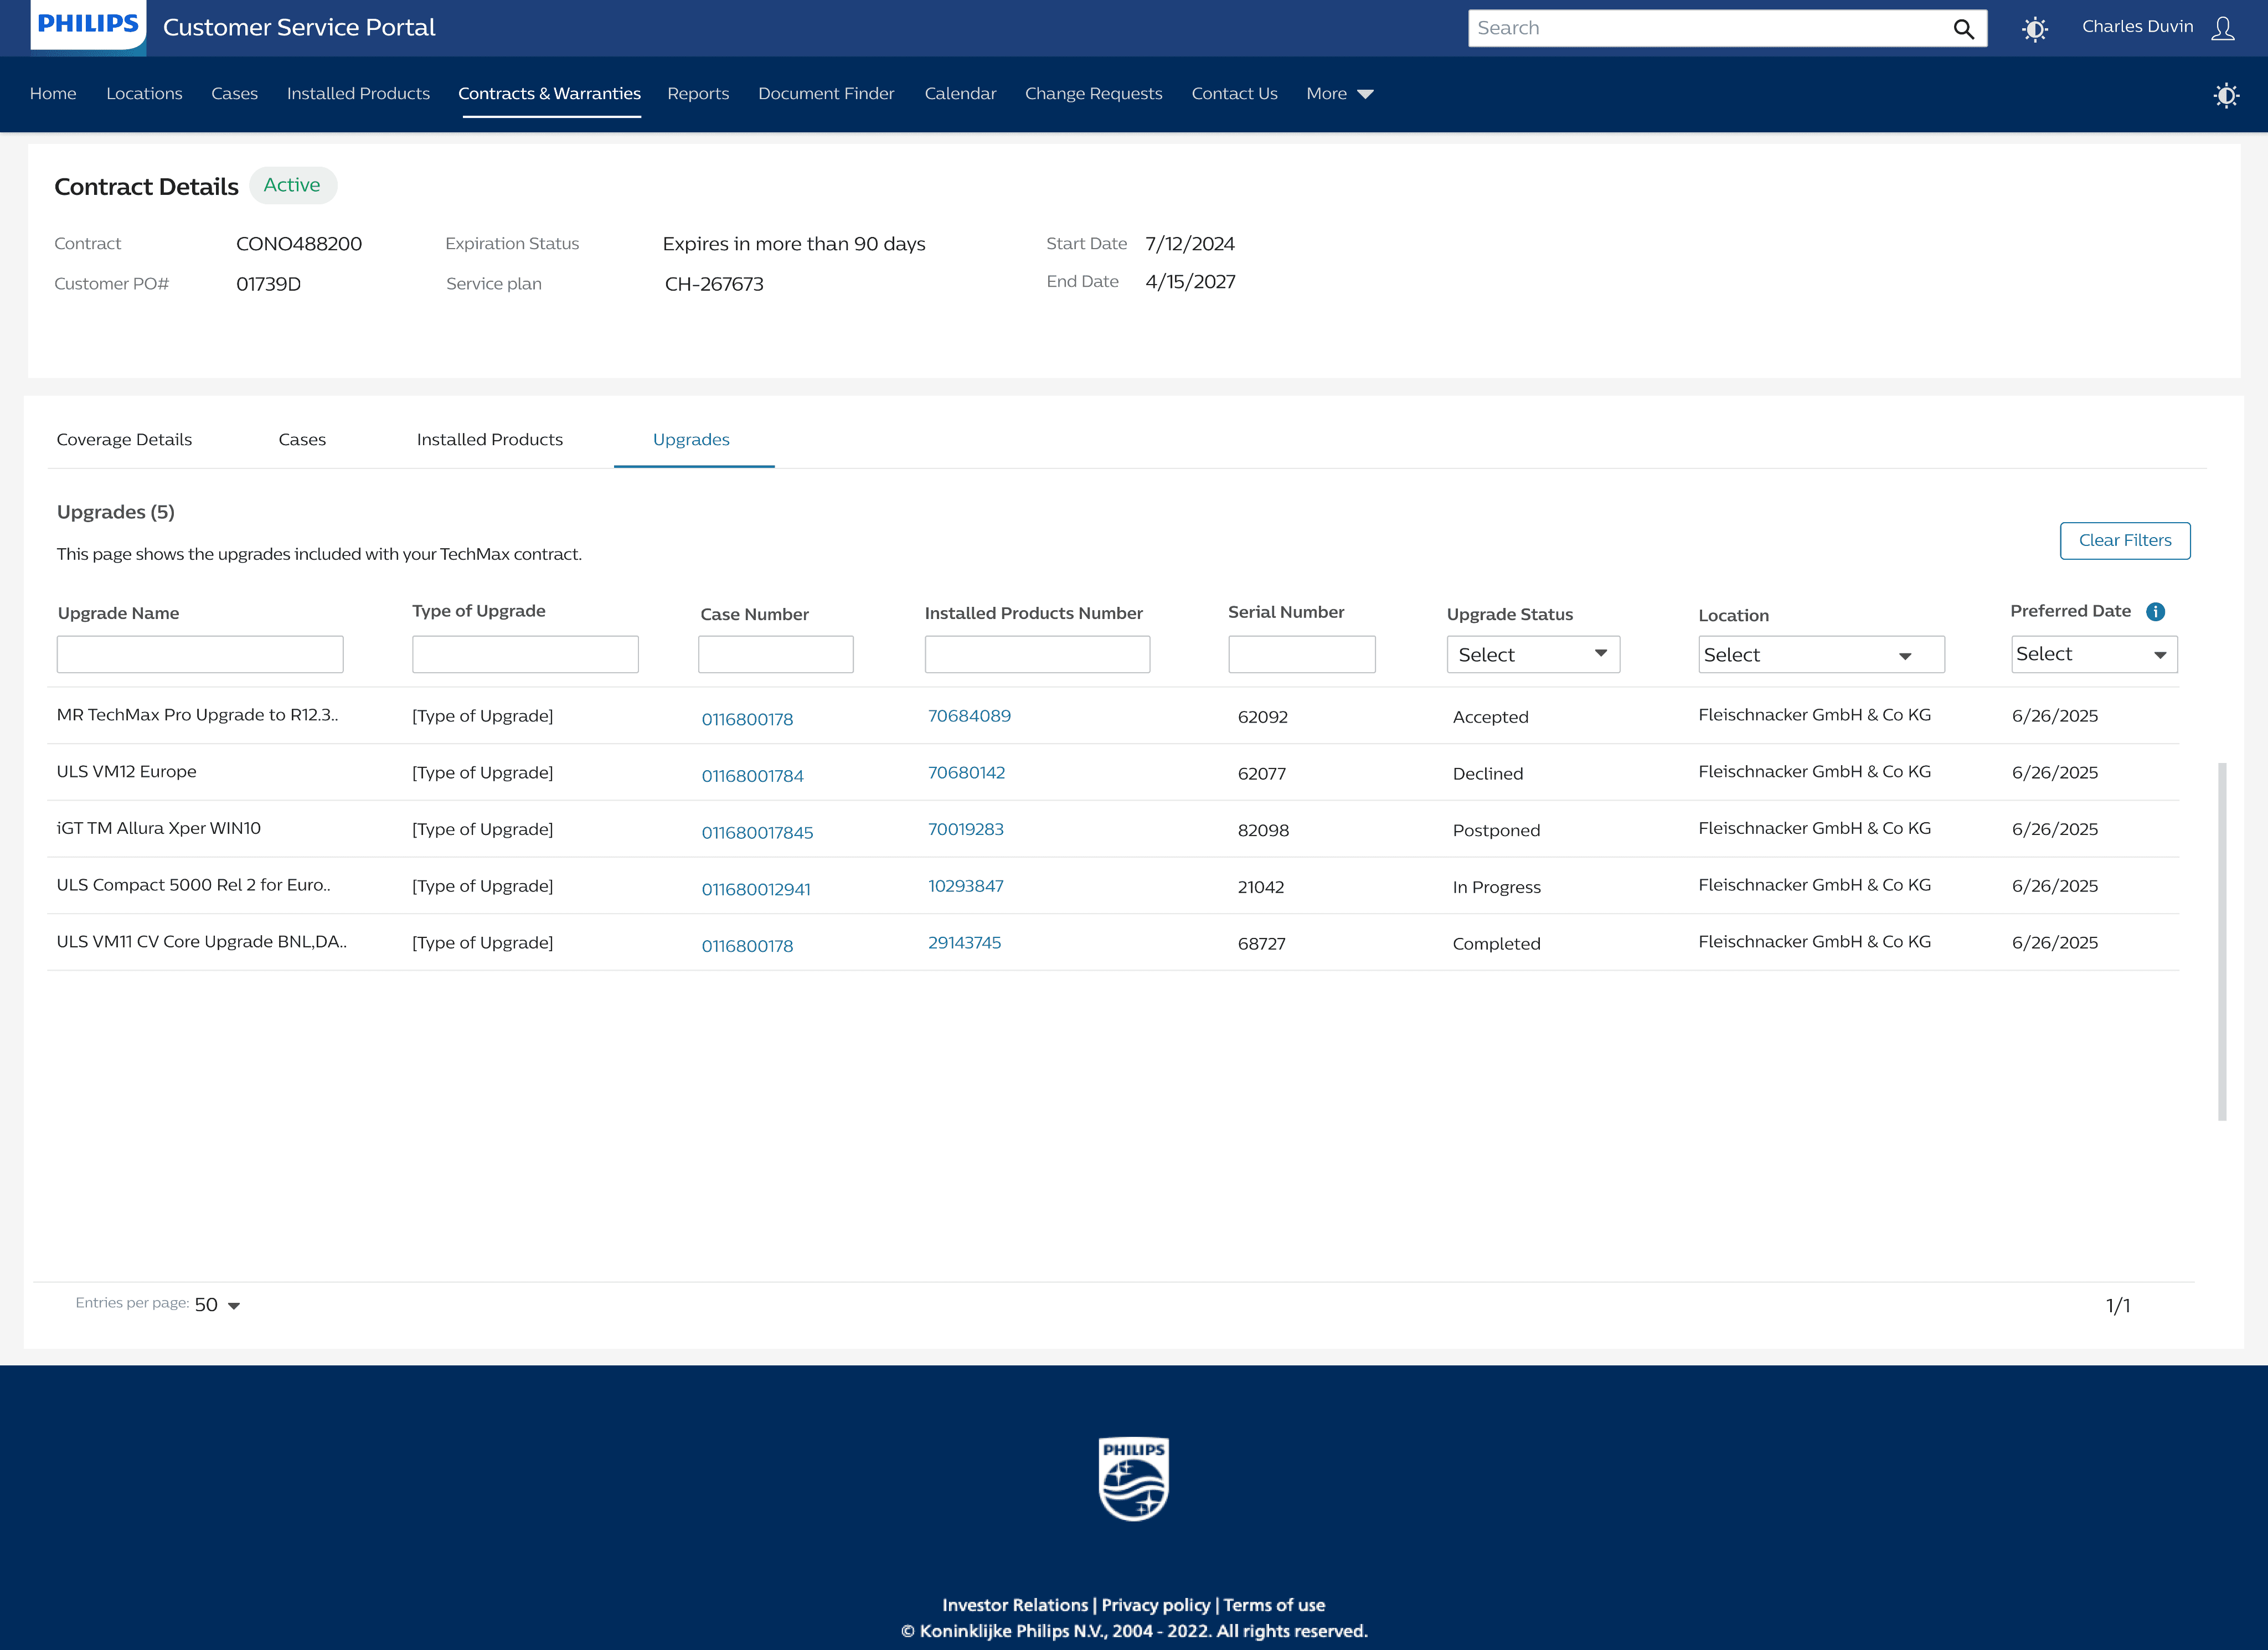Open the Installed Products sub-tab
2268x1650 pixels.
coord(489,440)
